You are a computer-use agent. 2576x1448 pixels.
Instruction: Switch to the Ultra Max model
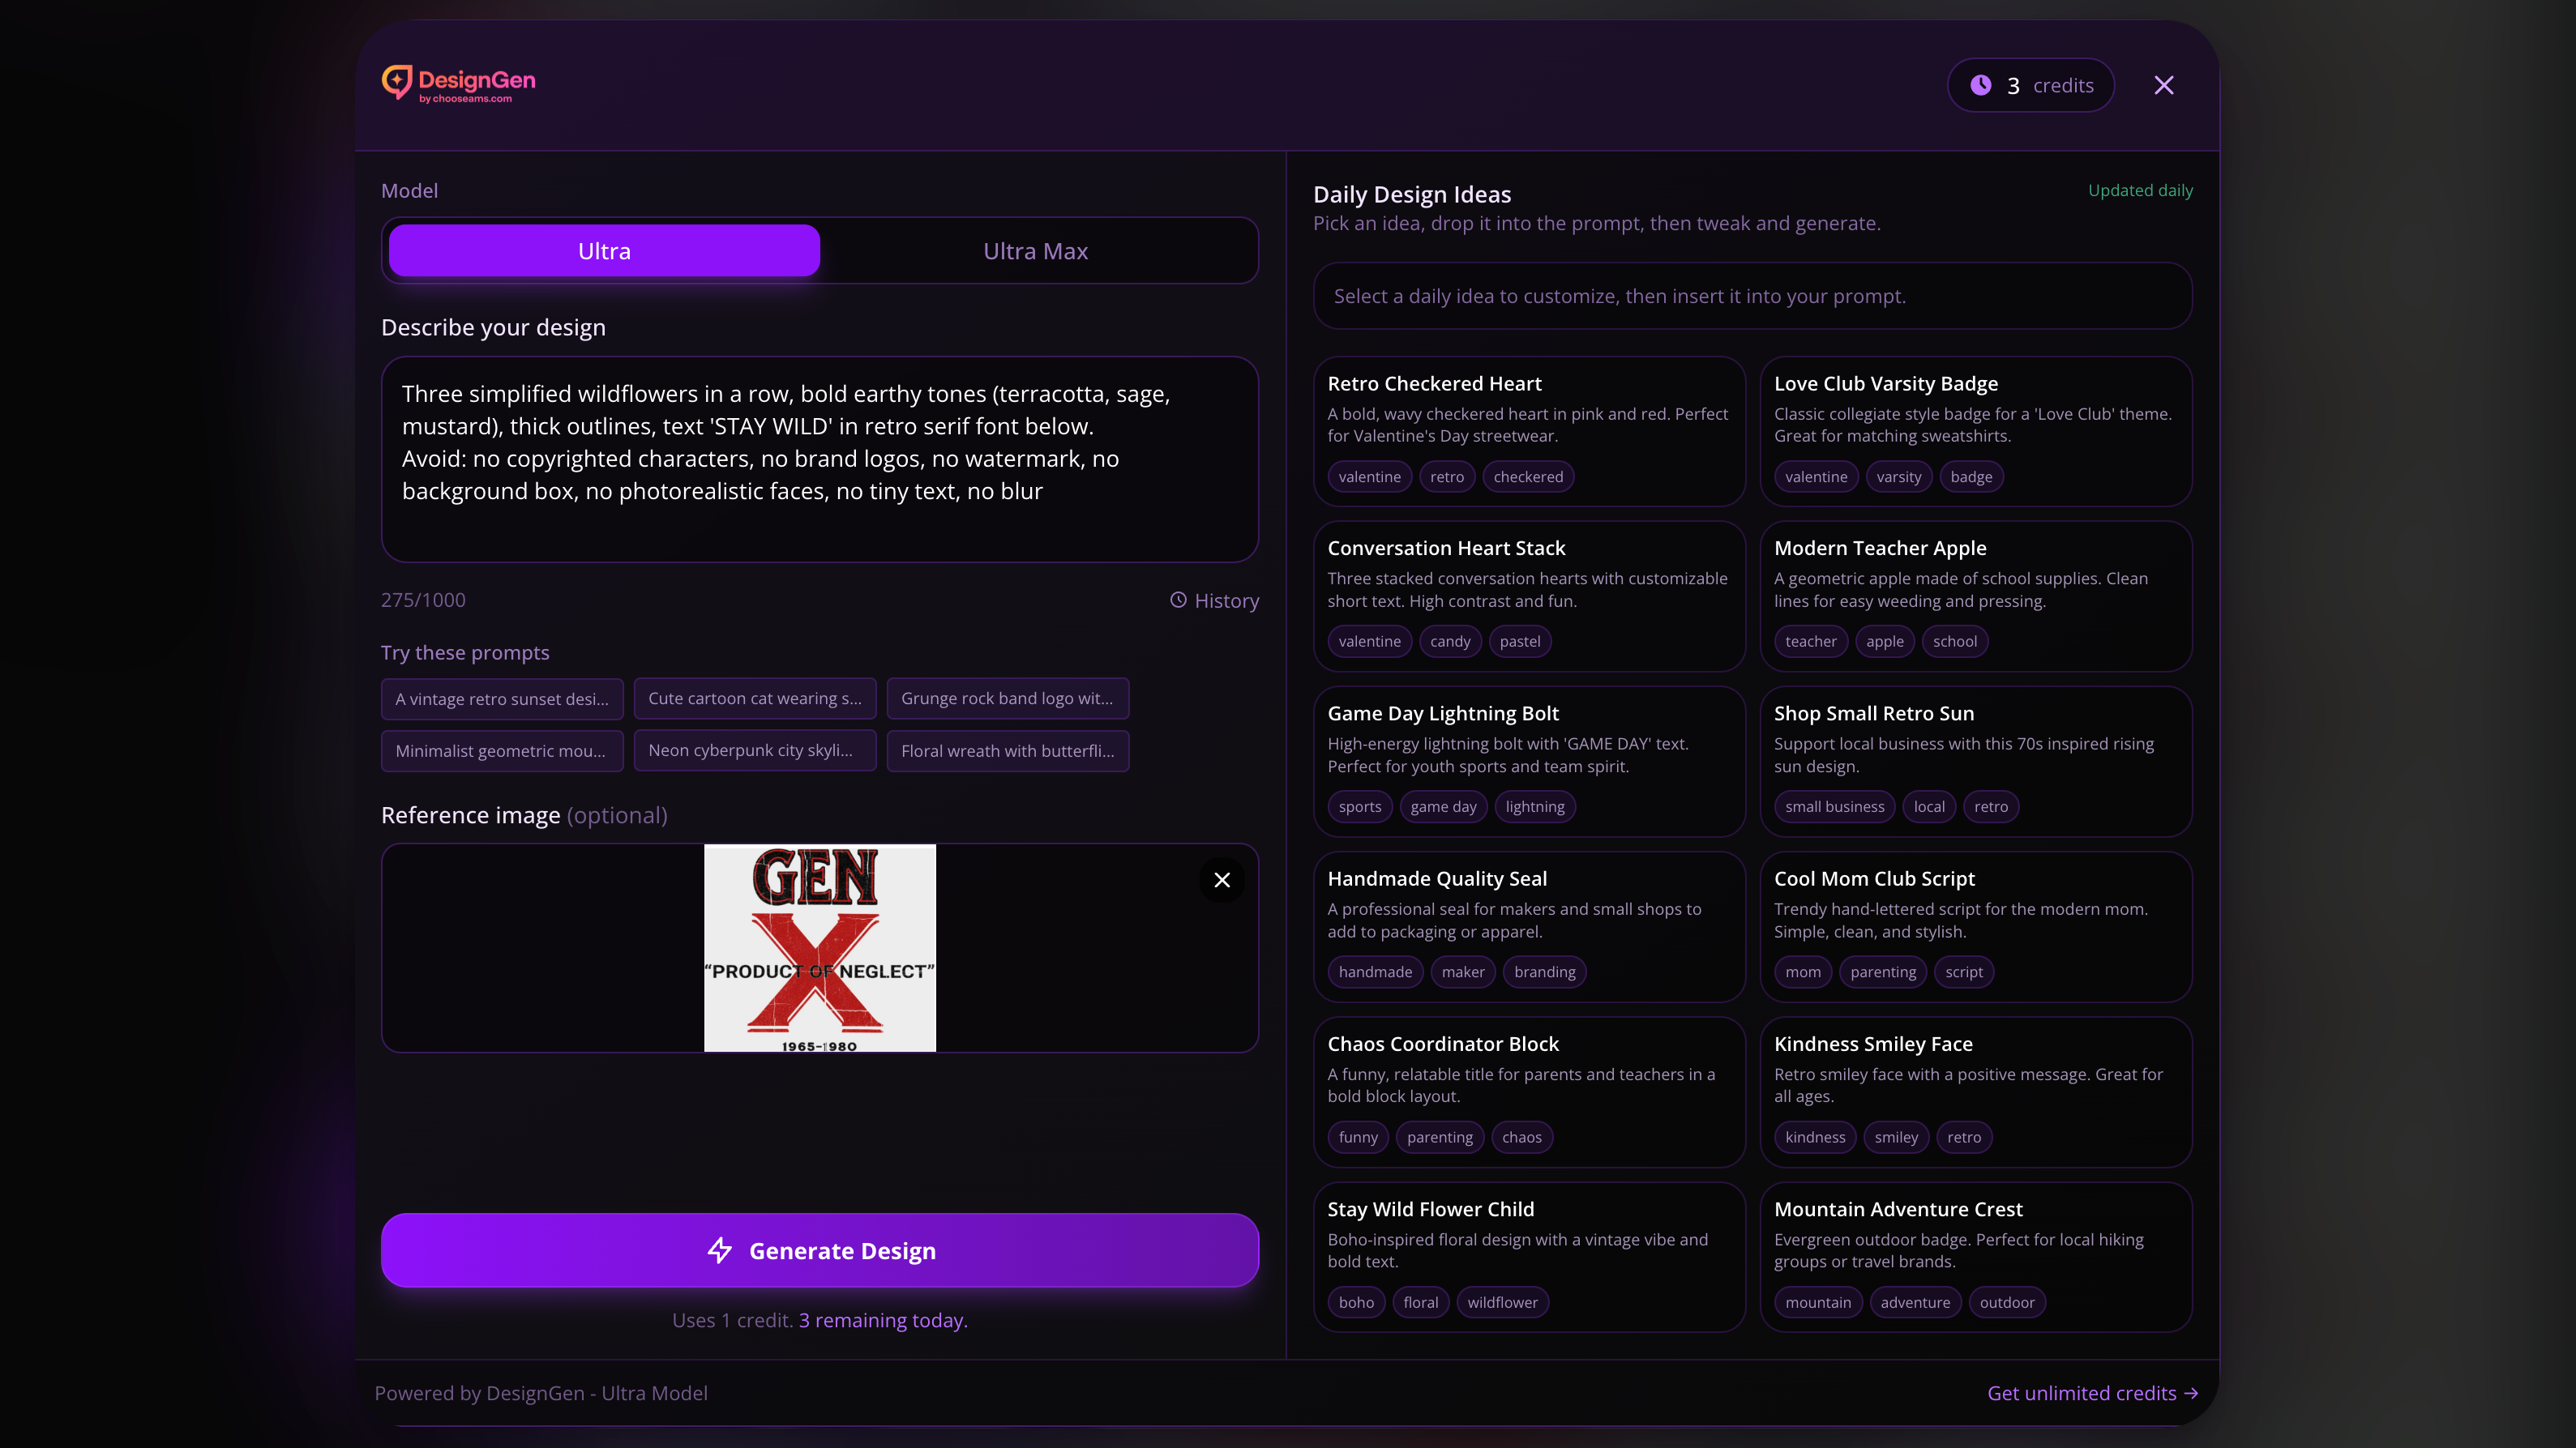point(1035,251)
